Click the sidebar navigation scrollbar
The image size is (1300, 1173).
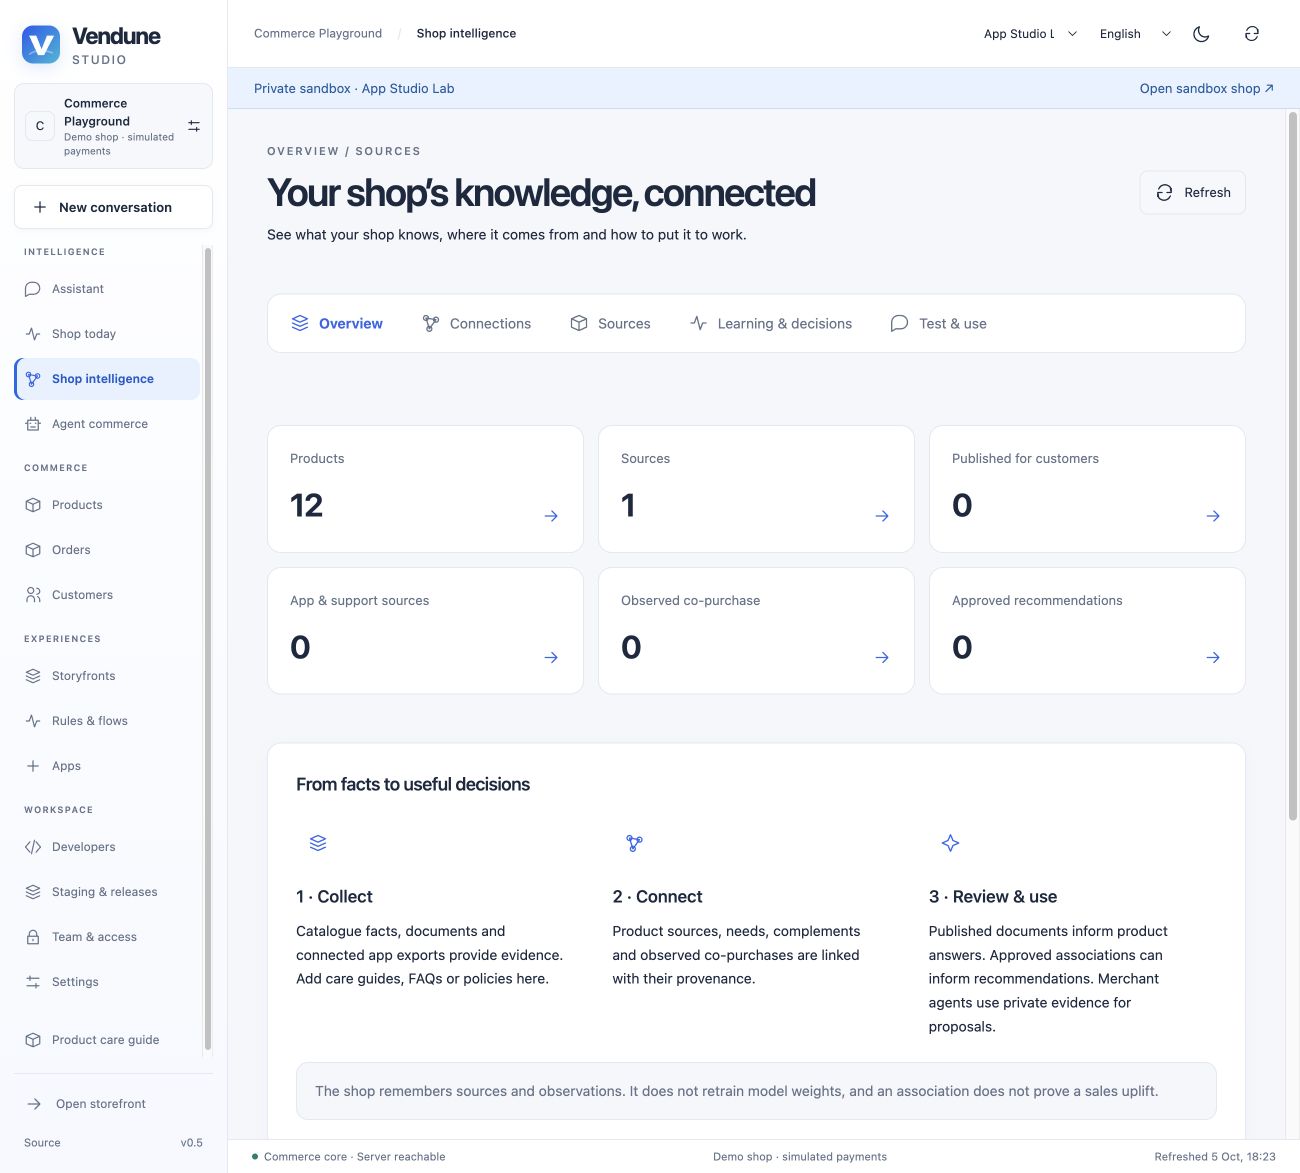[208, 648]
